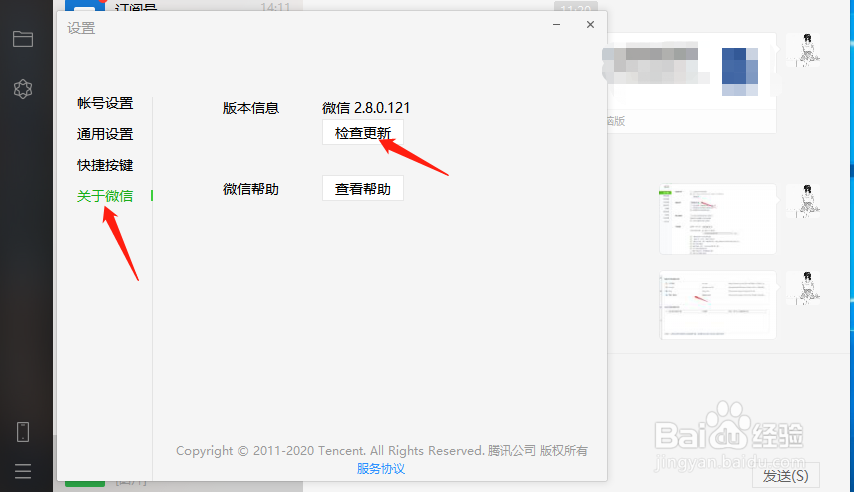Click the 查看帮助 button

(x=363, y=189)
